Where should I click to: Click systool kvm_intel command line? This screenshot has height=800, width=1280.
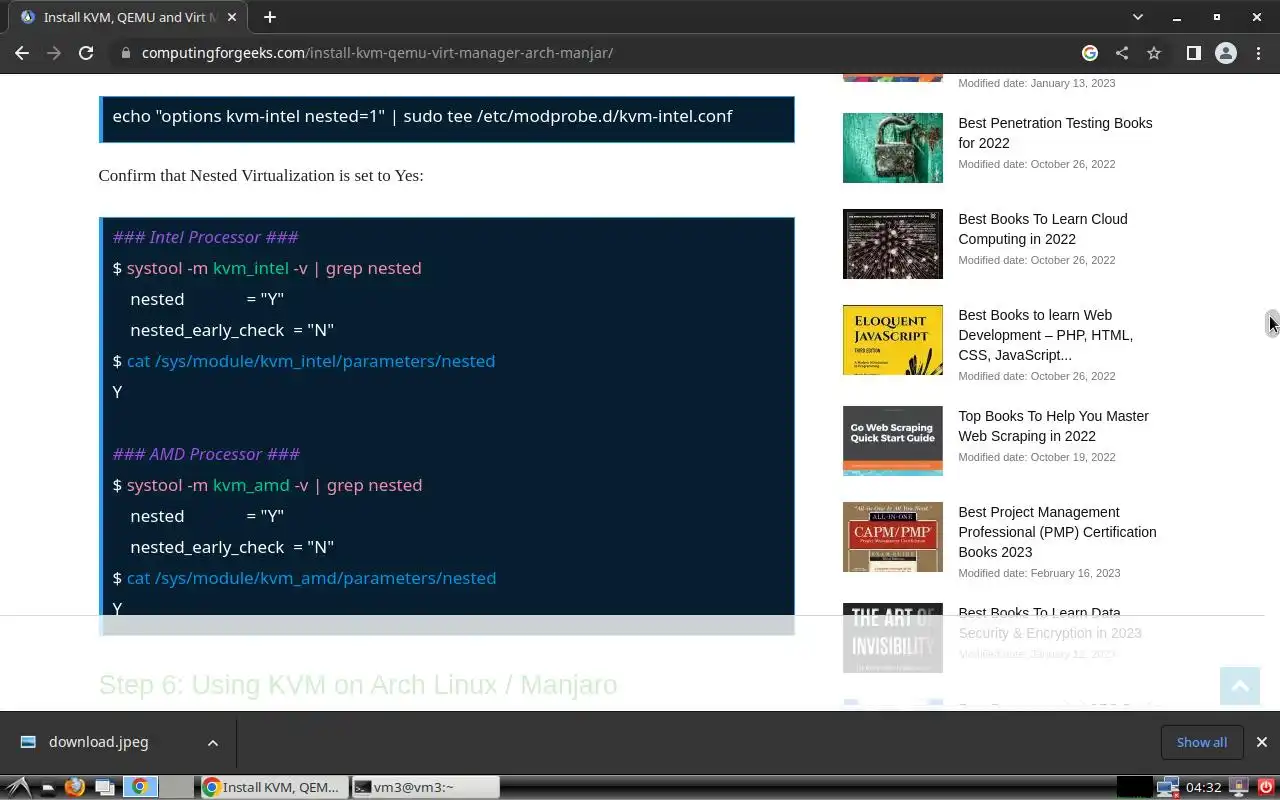(267, 268)
